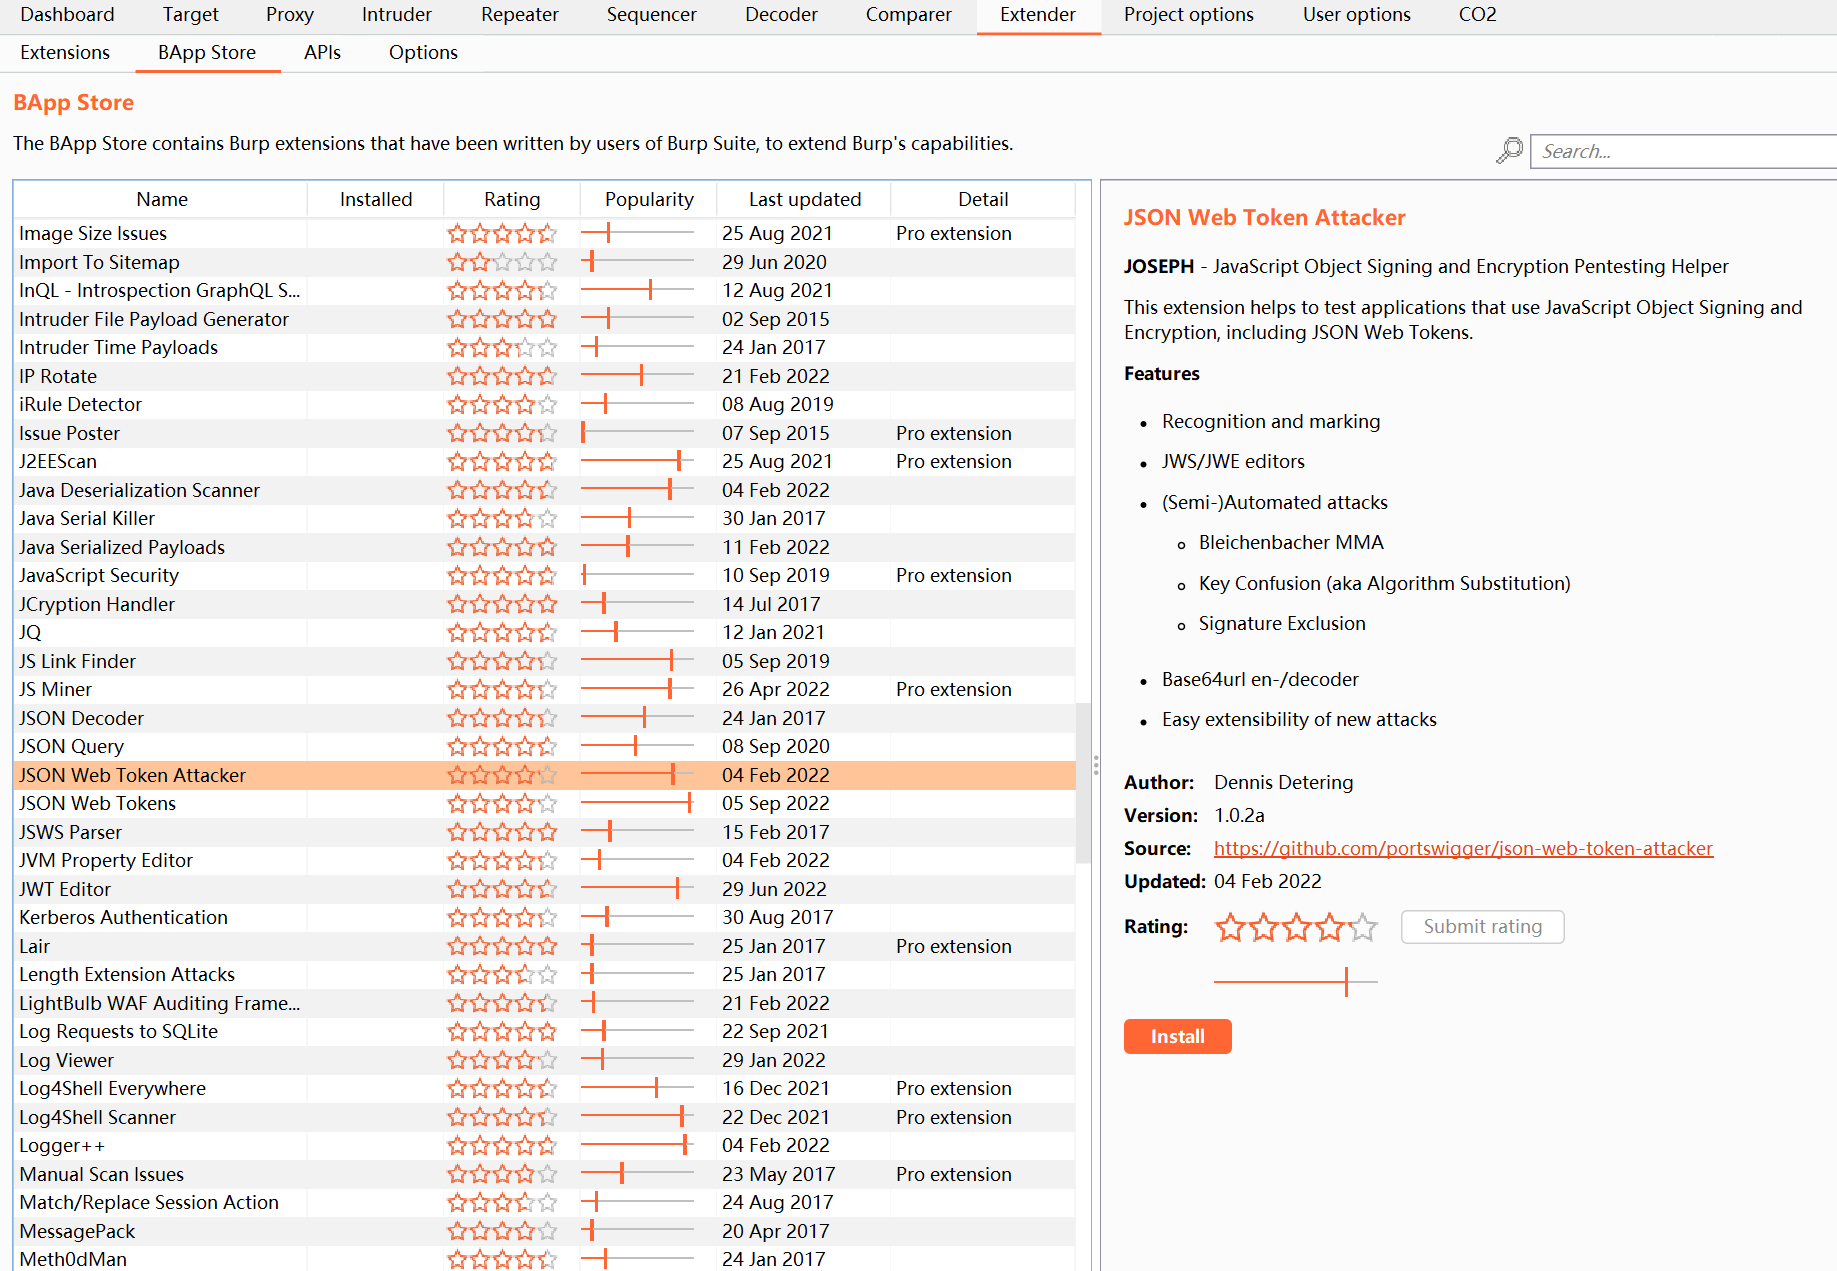Select the Image Size Issues row
1837x1271 pixels.
[x=545, y=234]
